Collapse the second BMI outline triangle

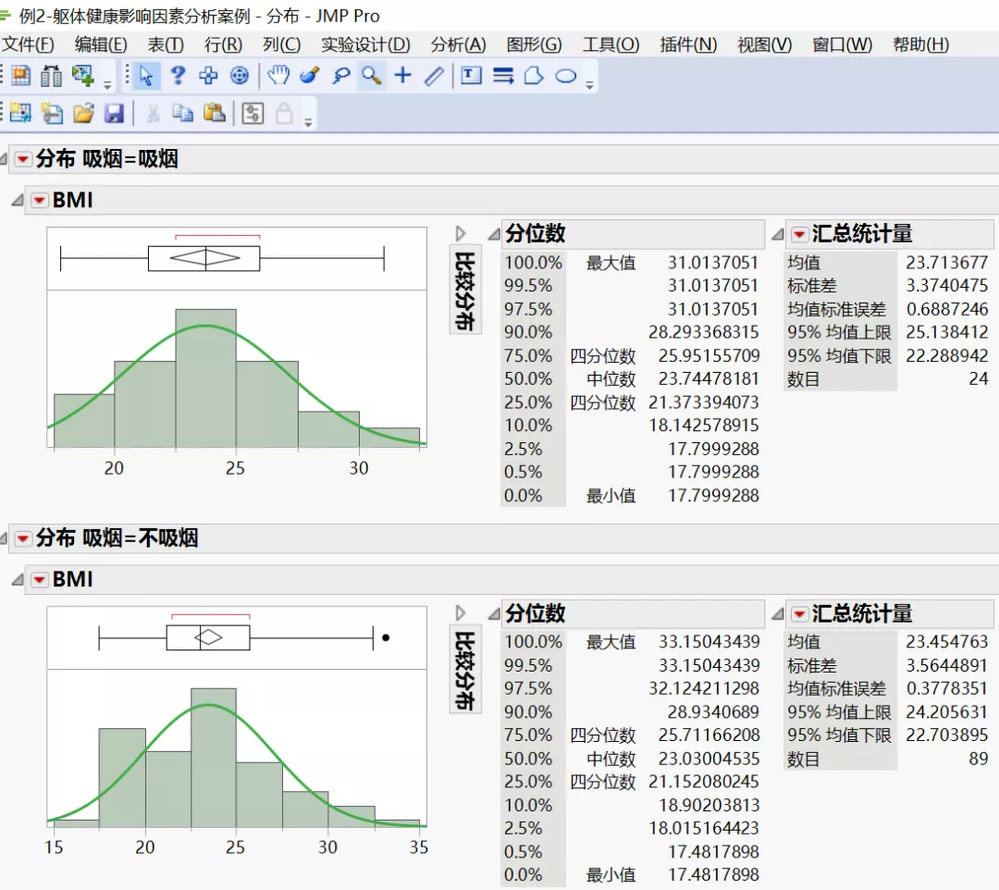pyautogui.click(x=17, y=580)
